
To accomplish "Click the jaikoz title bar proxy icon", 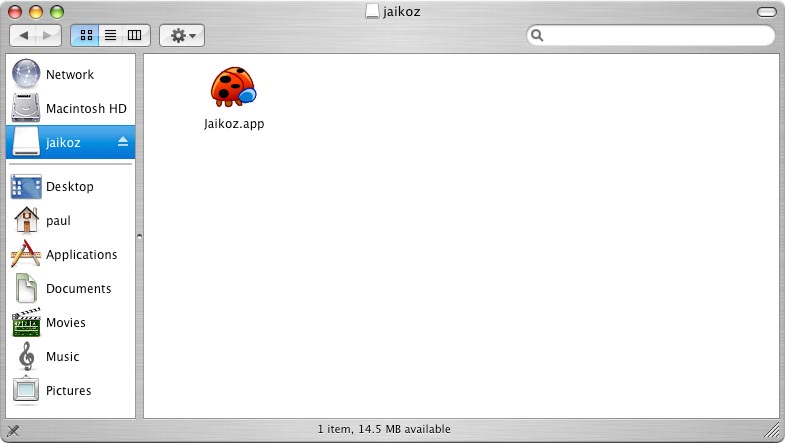I will (371, 11).
